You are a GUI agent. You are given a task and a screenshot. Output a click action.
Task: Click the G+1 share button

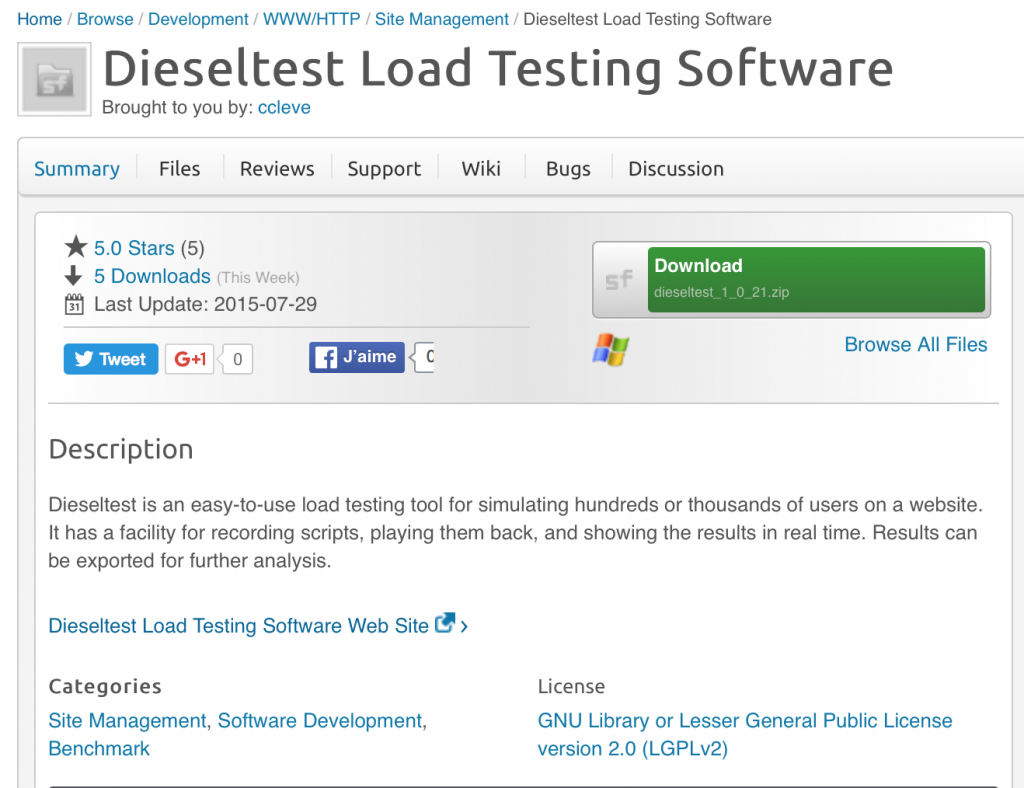[189, 358]
